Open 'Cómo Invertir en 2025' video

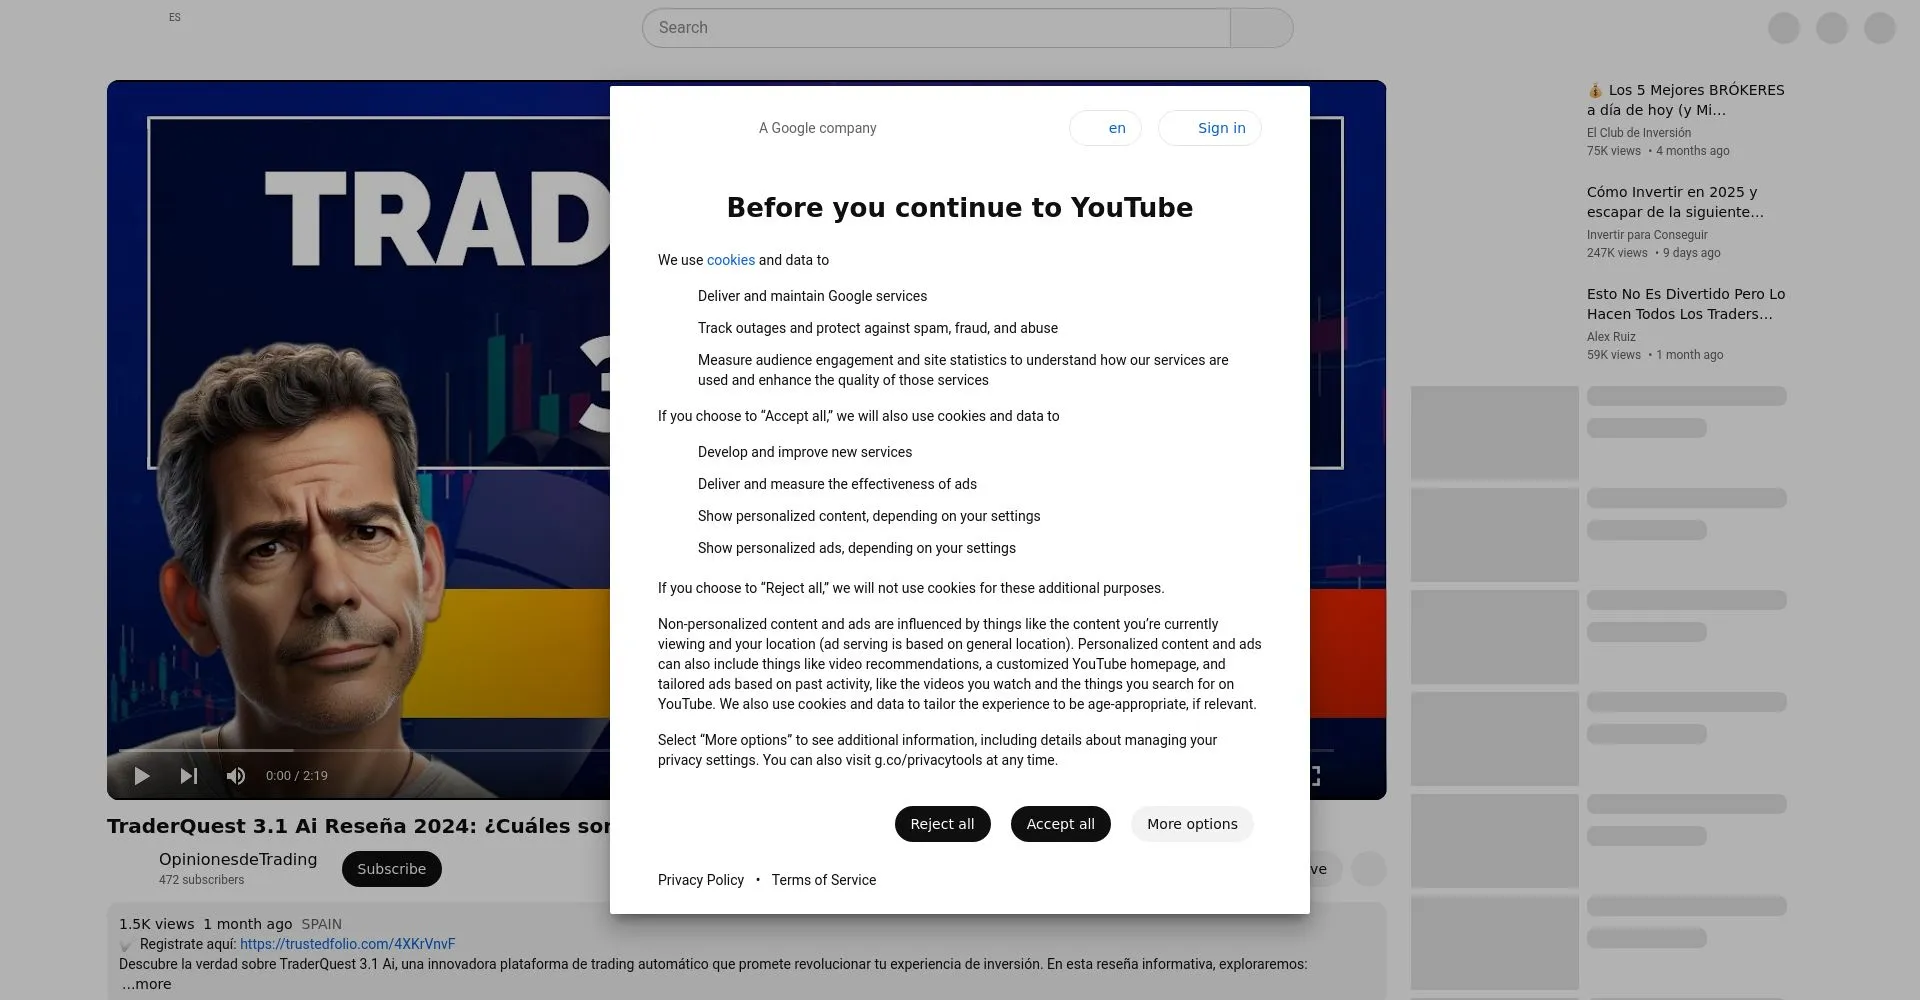1675,202
